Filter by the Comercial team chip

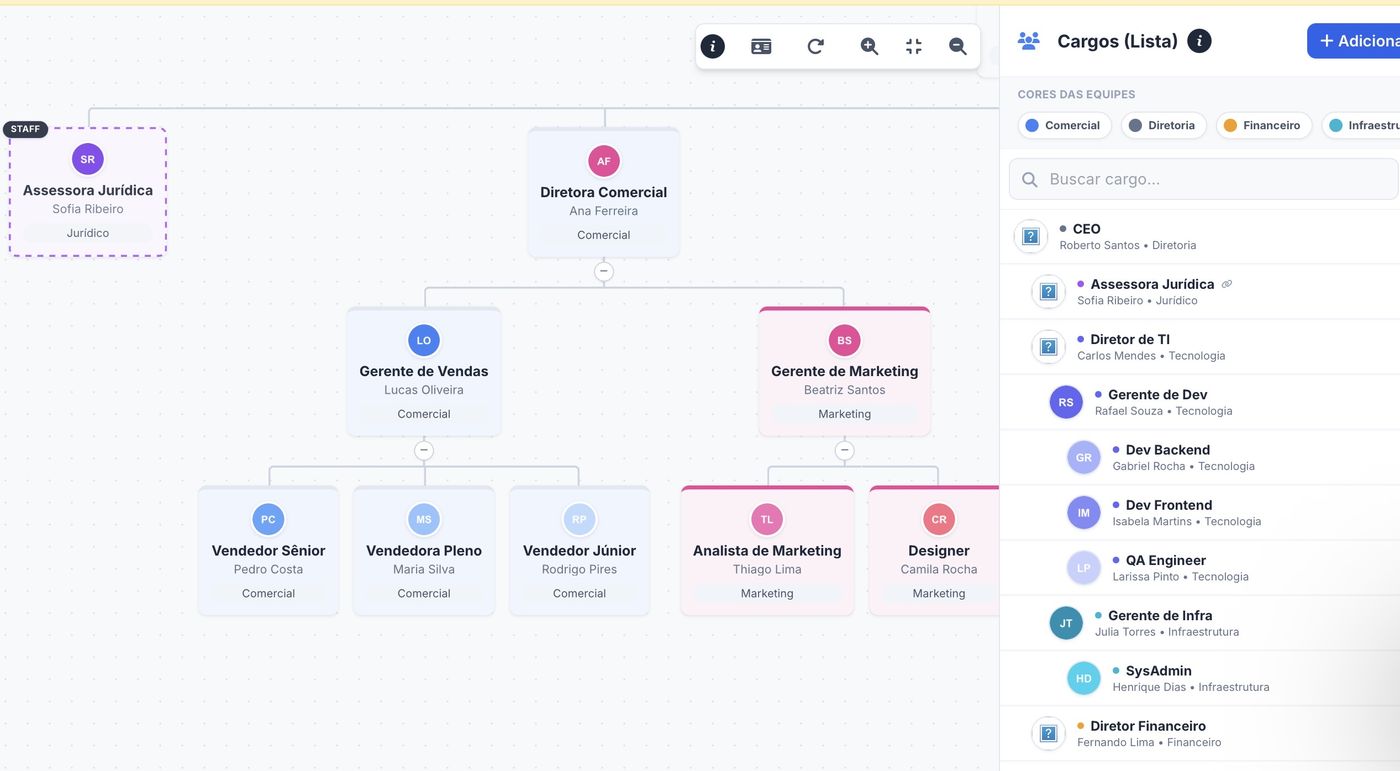pos(1064,125)
